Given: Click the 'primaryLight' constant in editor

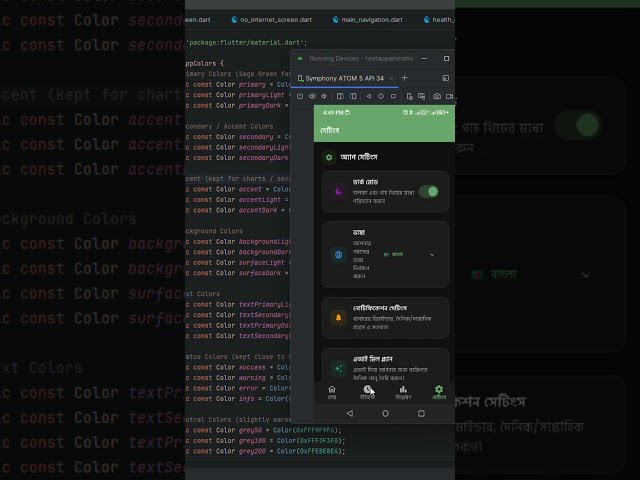Looking at the screenshot, I should pyautogui.click(x=262, y=95).
